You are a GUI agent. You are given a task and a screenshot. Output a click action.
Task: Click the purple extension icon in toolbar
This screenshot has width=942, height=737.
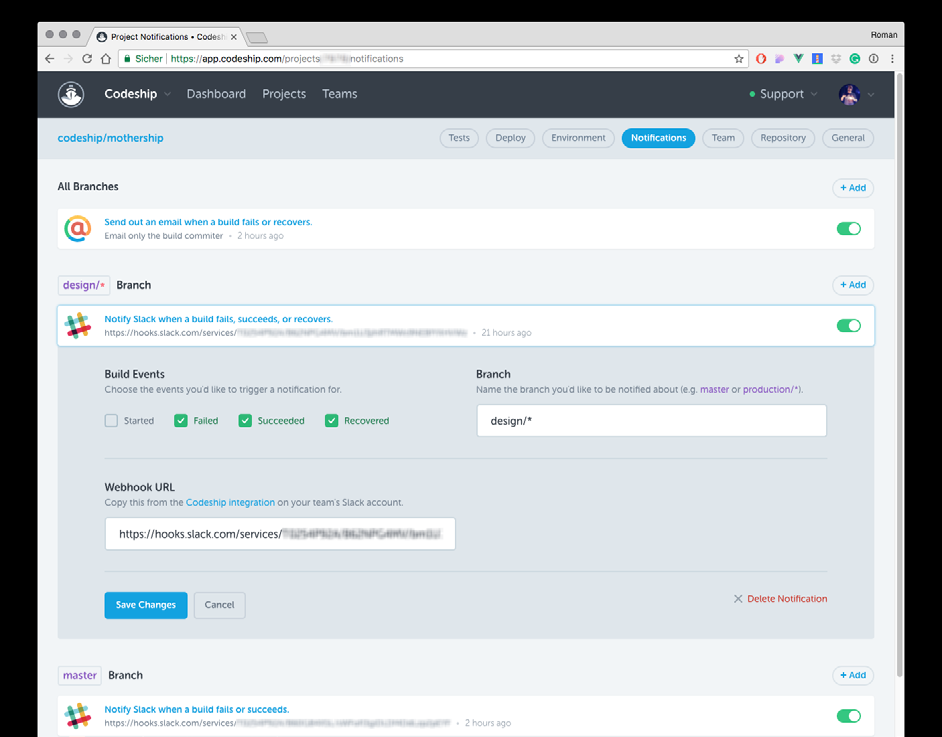(779, 59)
